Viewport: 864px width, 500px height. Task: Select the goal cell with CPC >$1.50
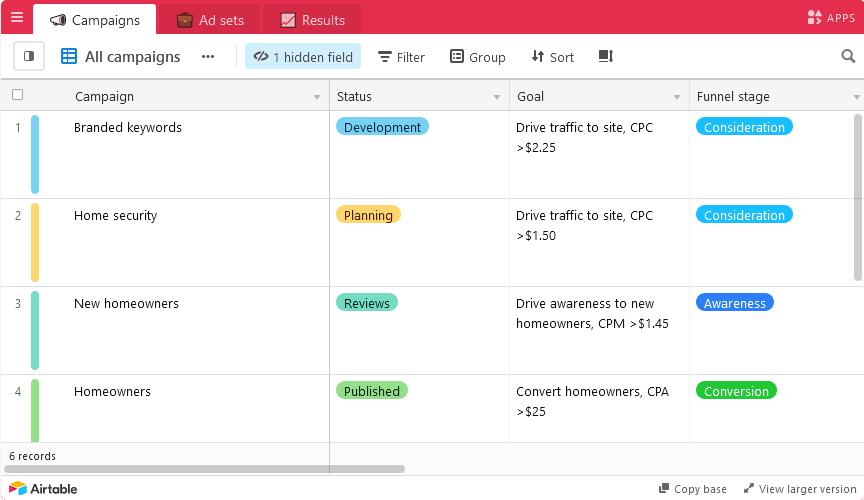tap(600, 243)
